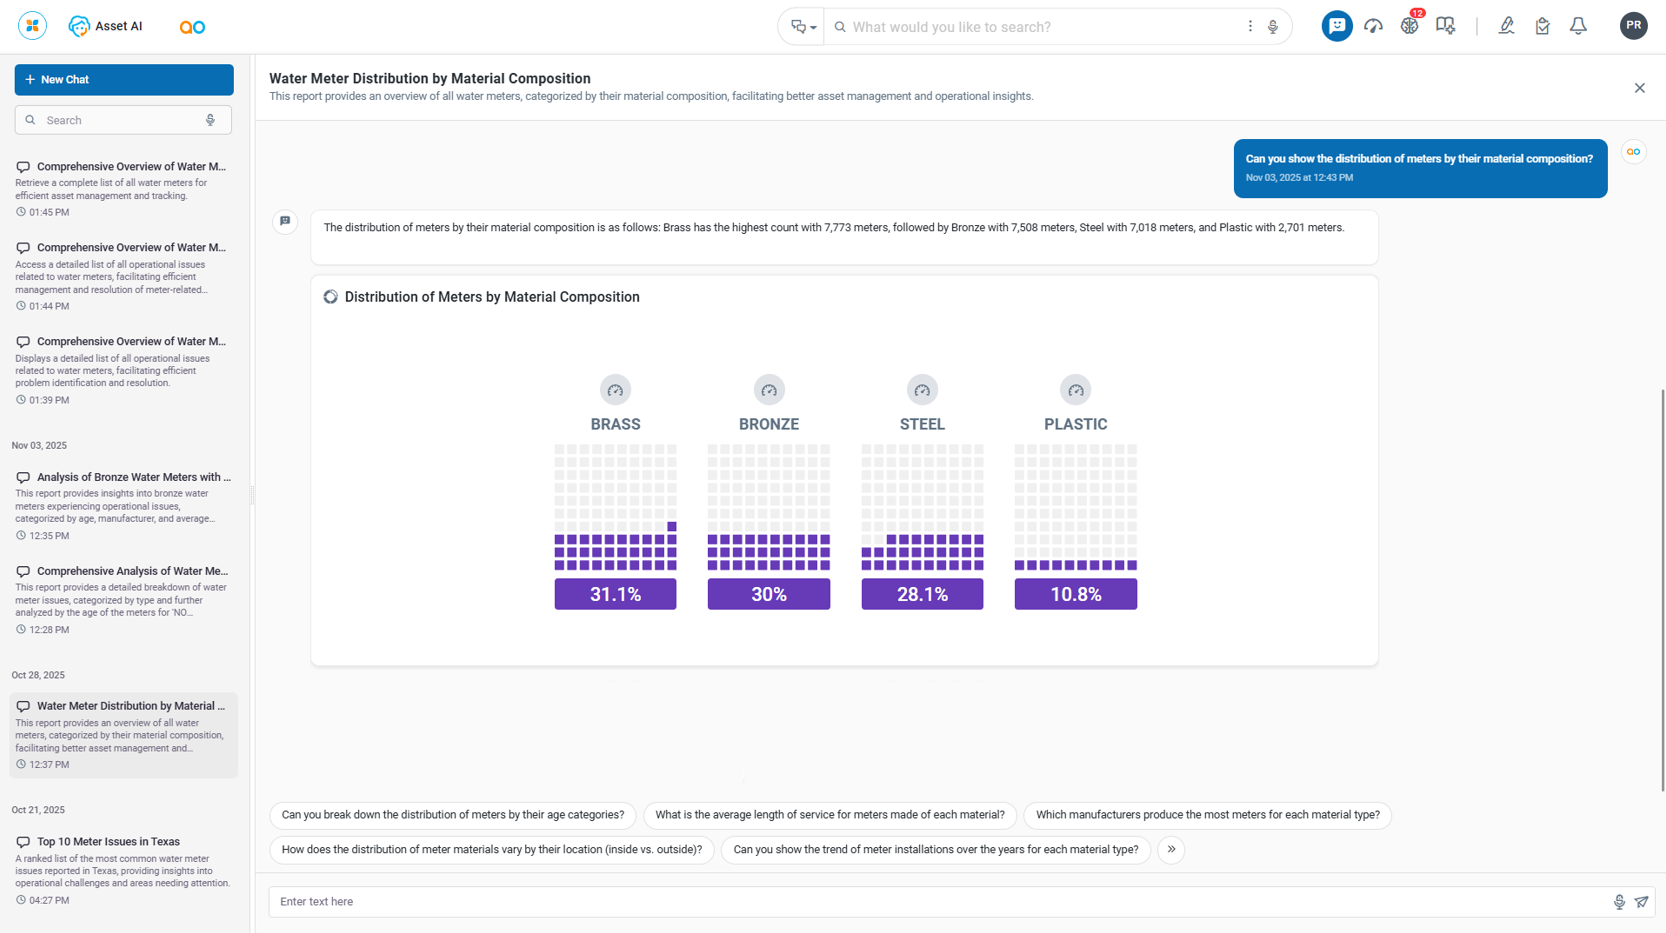
Task: Start a New Chat
Action: point(124,80)
